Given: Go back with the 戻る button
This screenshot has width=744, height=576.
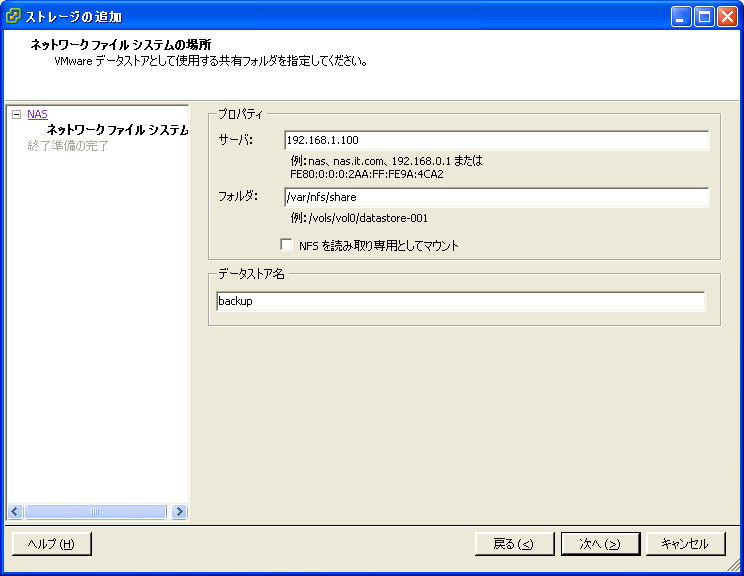Looking at the screenshot, I should (514, 544).
